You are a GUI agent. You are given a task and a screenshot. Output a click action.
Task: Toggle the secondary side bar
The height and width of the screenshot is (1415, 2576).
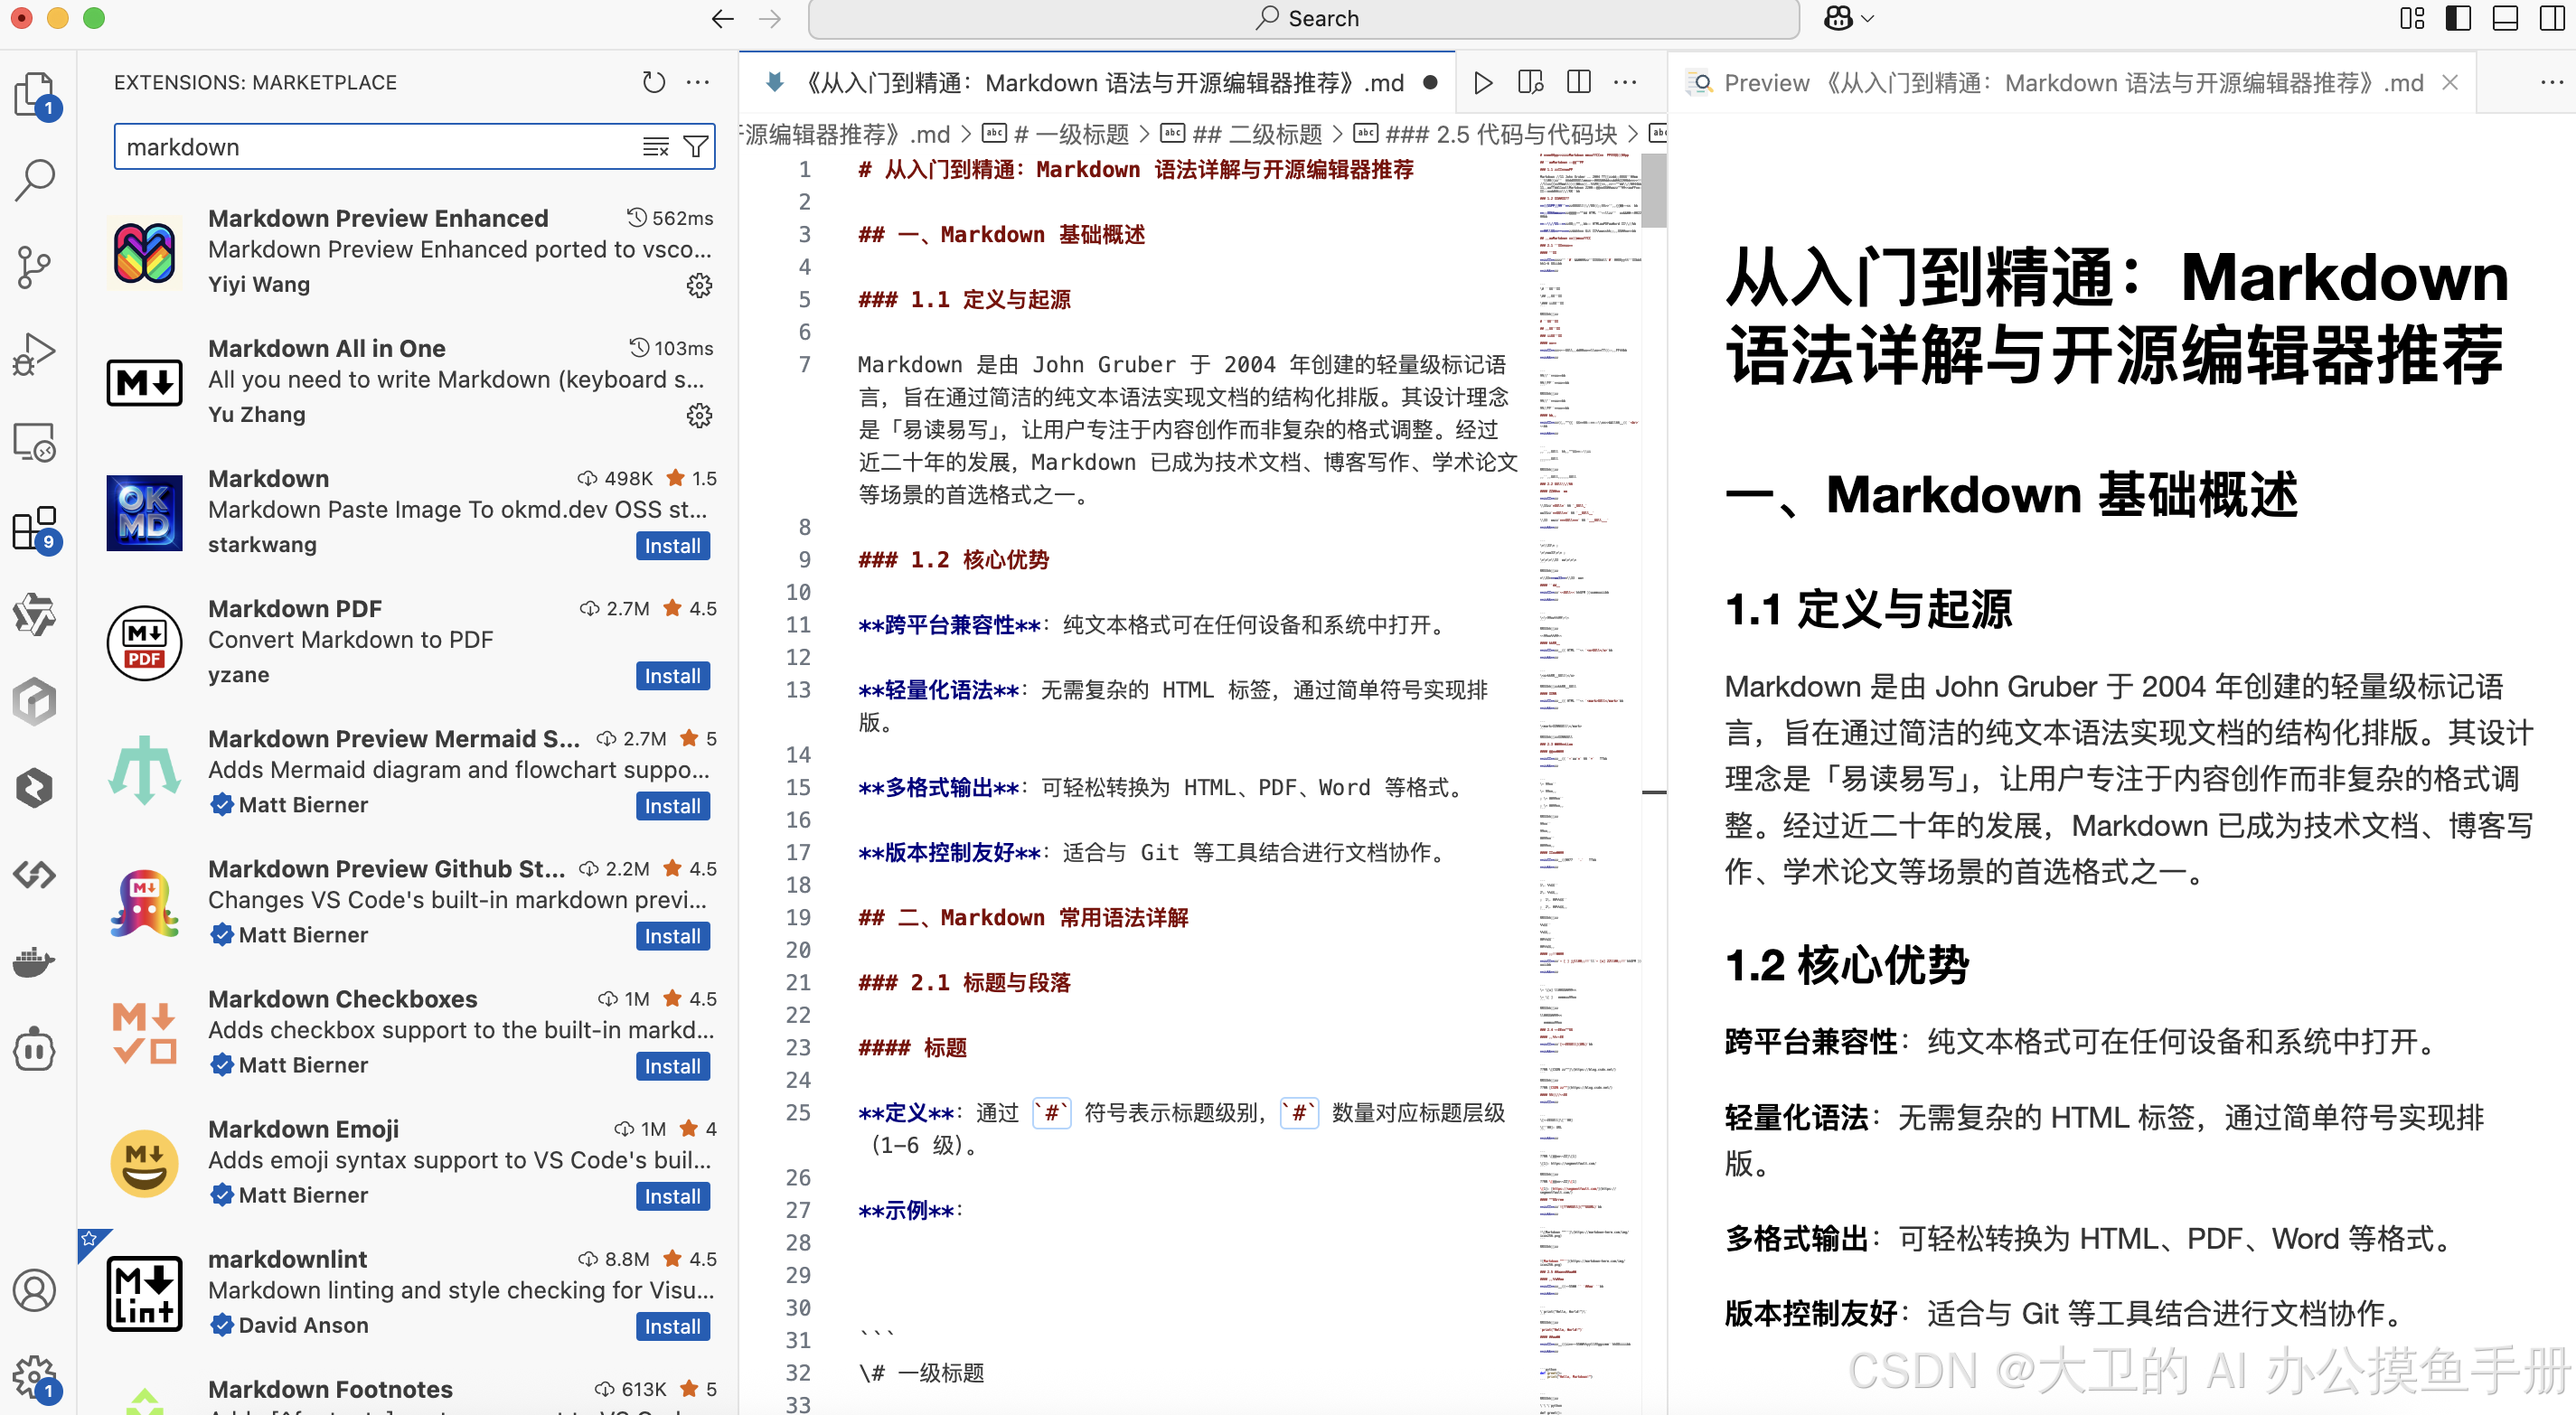tap(2552, 18)
